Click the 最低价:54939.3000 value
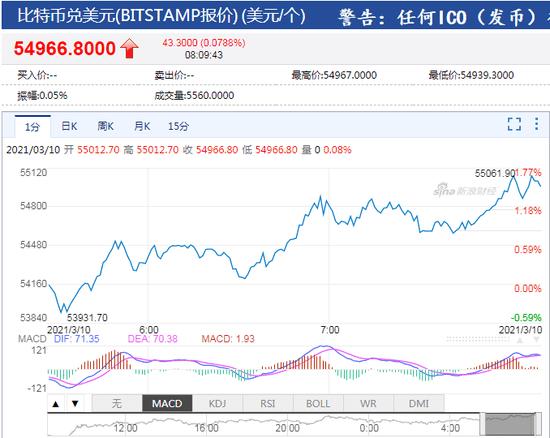Viewport: 550px width, 438px height. (x=471, y=75)
